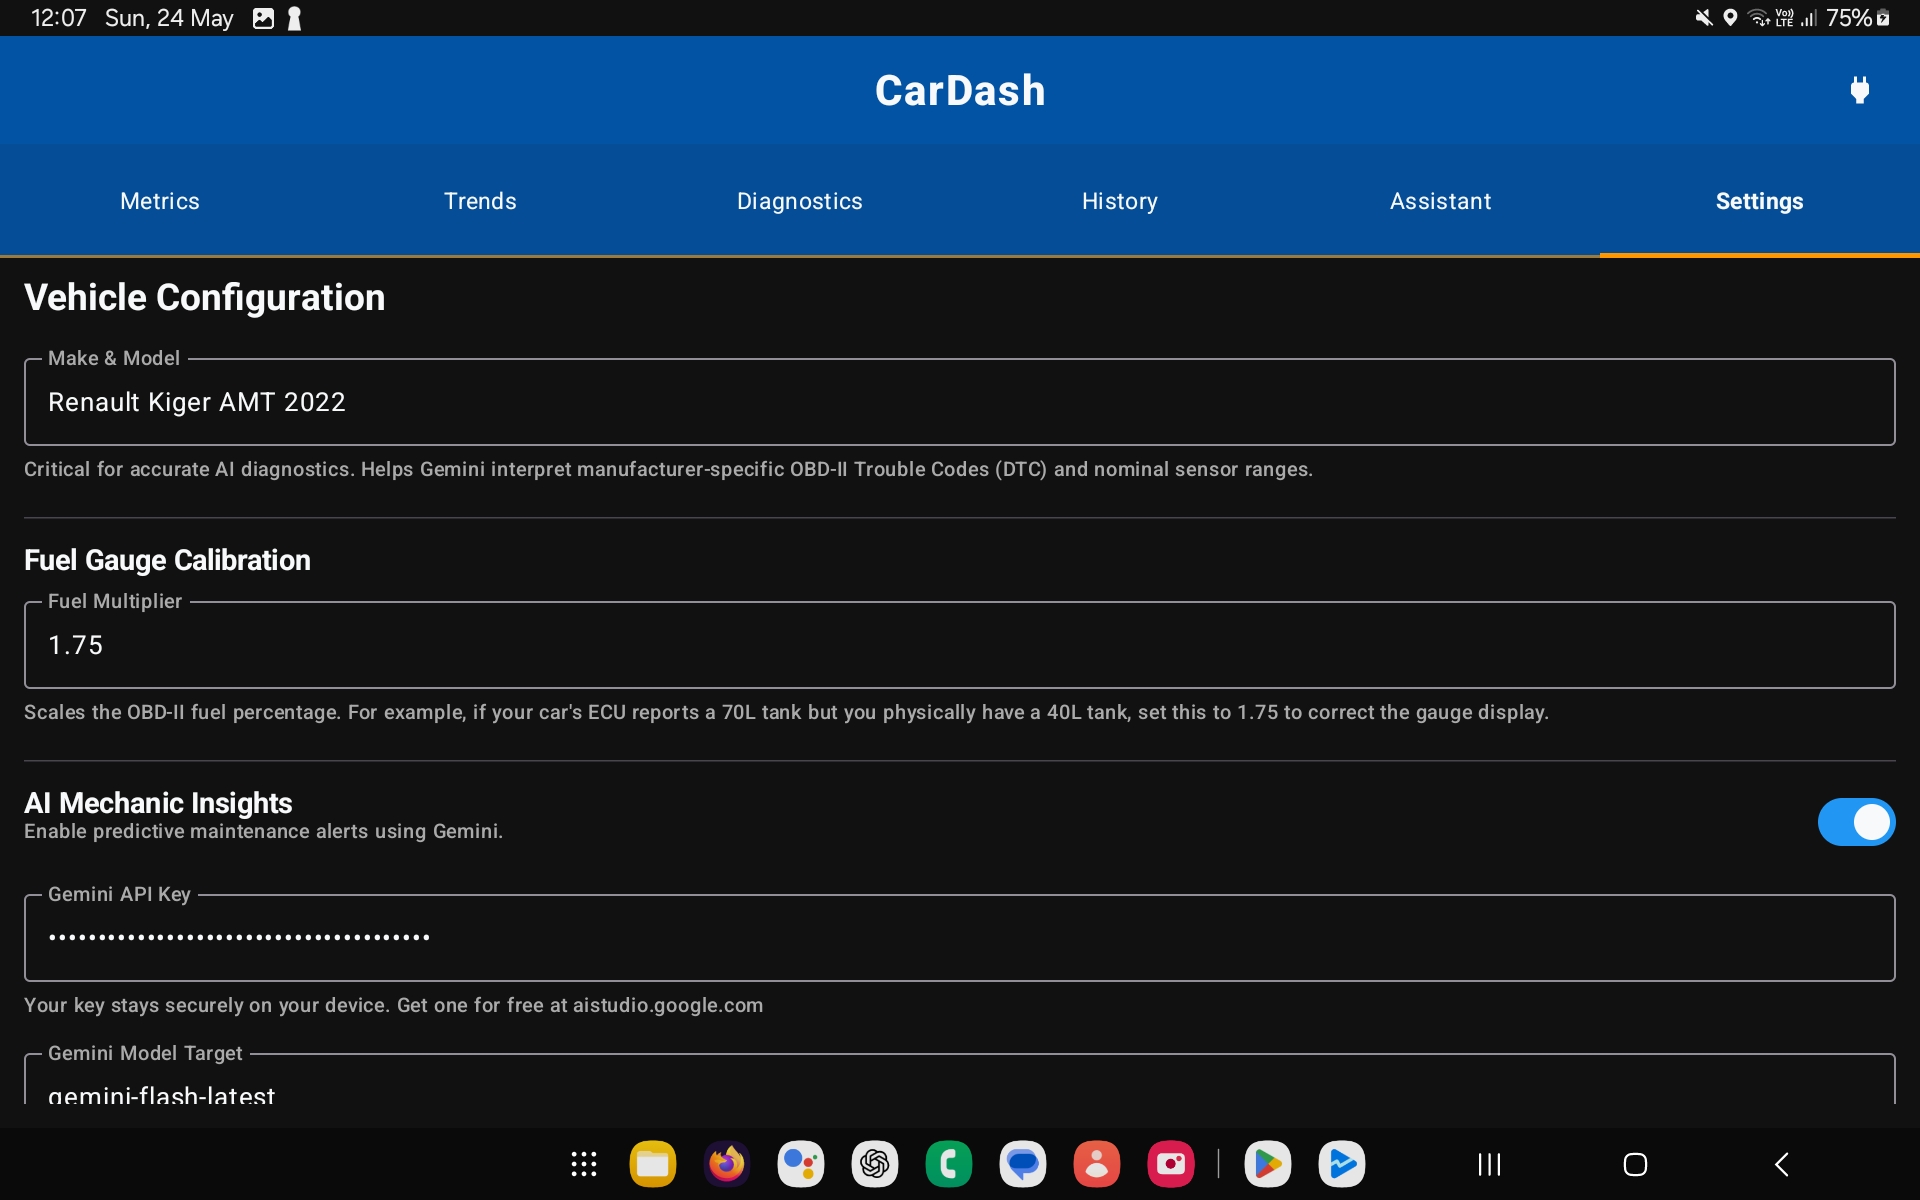Viewport: 1920px width, 1200px height.
Task: Switch to the Trends tab
Action: [480, 201]
